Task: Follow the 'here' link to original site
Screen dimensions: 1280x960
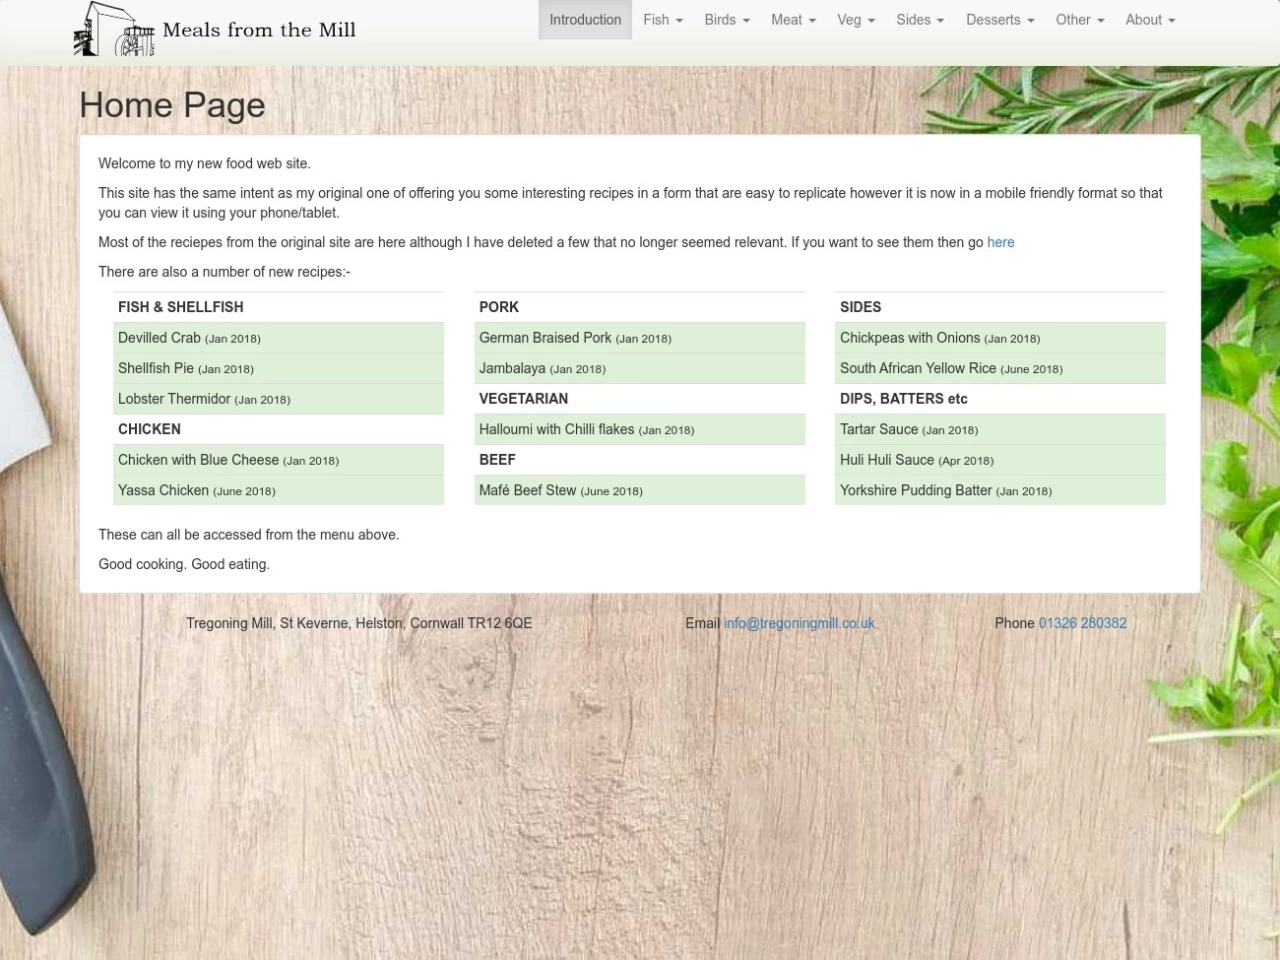Action: 1000,242
